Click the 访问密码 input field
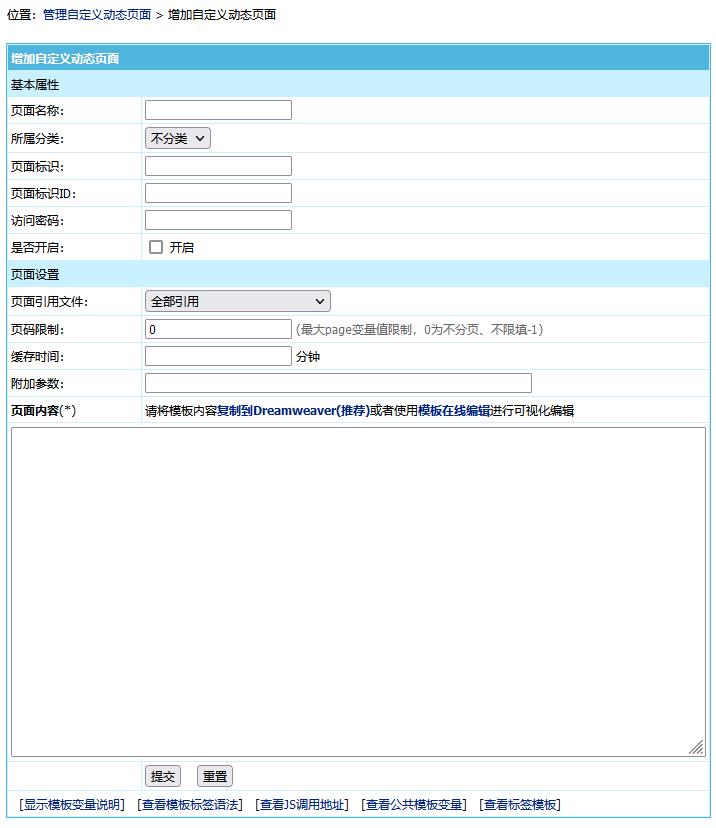 click(218, 220)
